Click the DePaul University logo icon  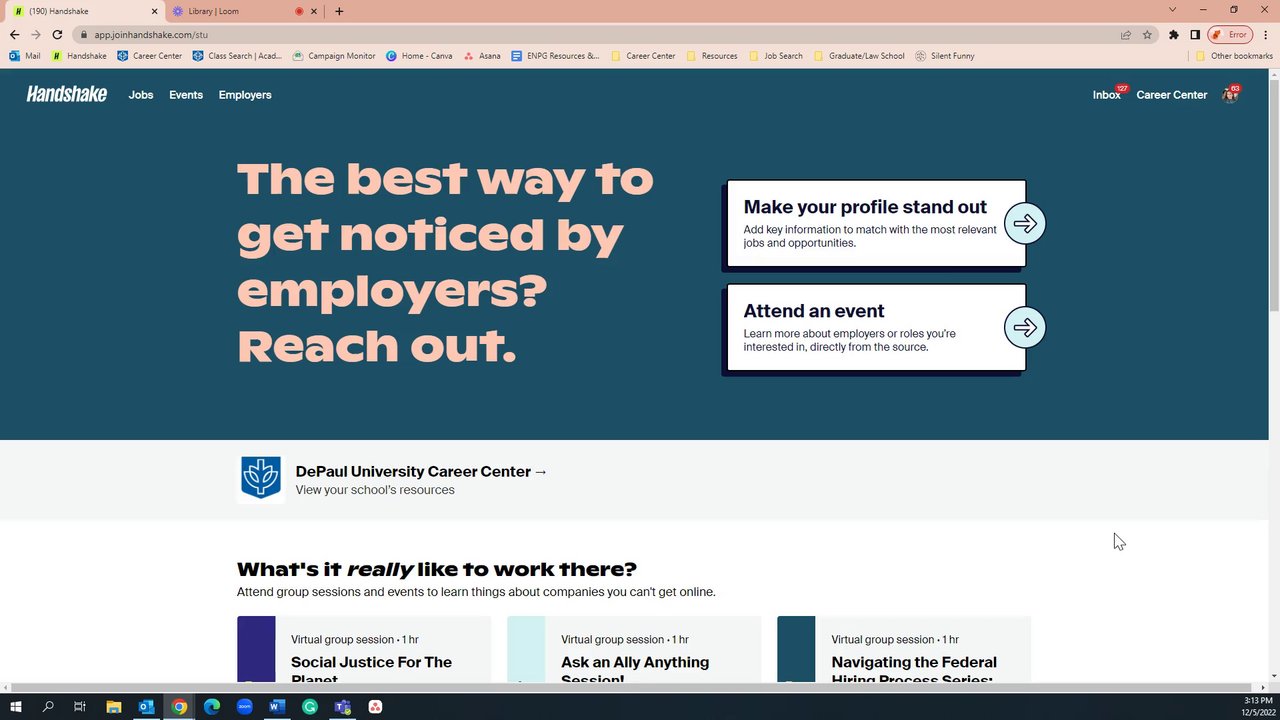[x=261, y=478]
